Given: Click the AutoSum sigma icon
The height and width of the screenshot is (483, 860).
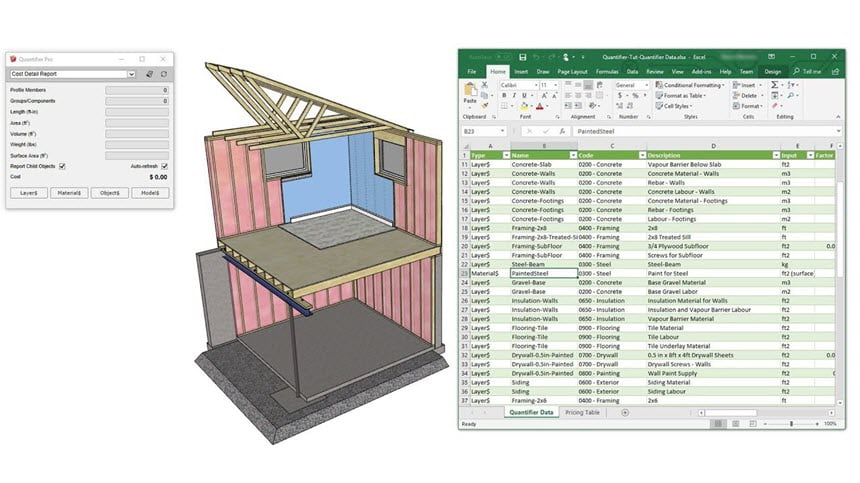Looking at the screenshot, I should (x=774, y=85).
